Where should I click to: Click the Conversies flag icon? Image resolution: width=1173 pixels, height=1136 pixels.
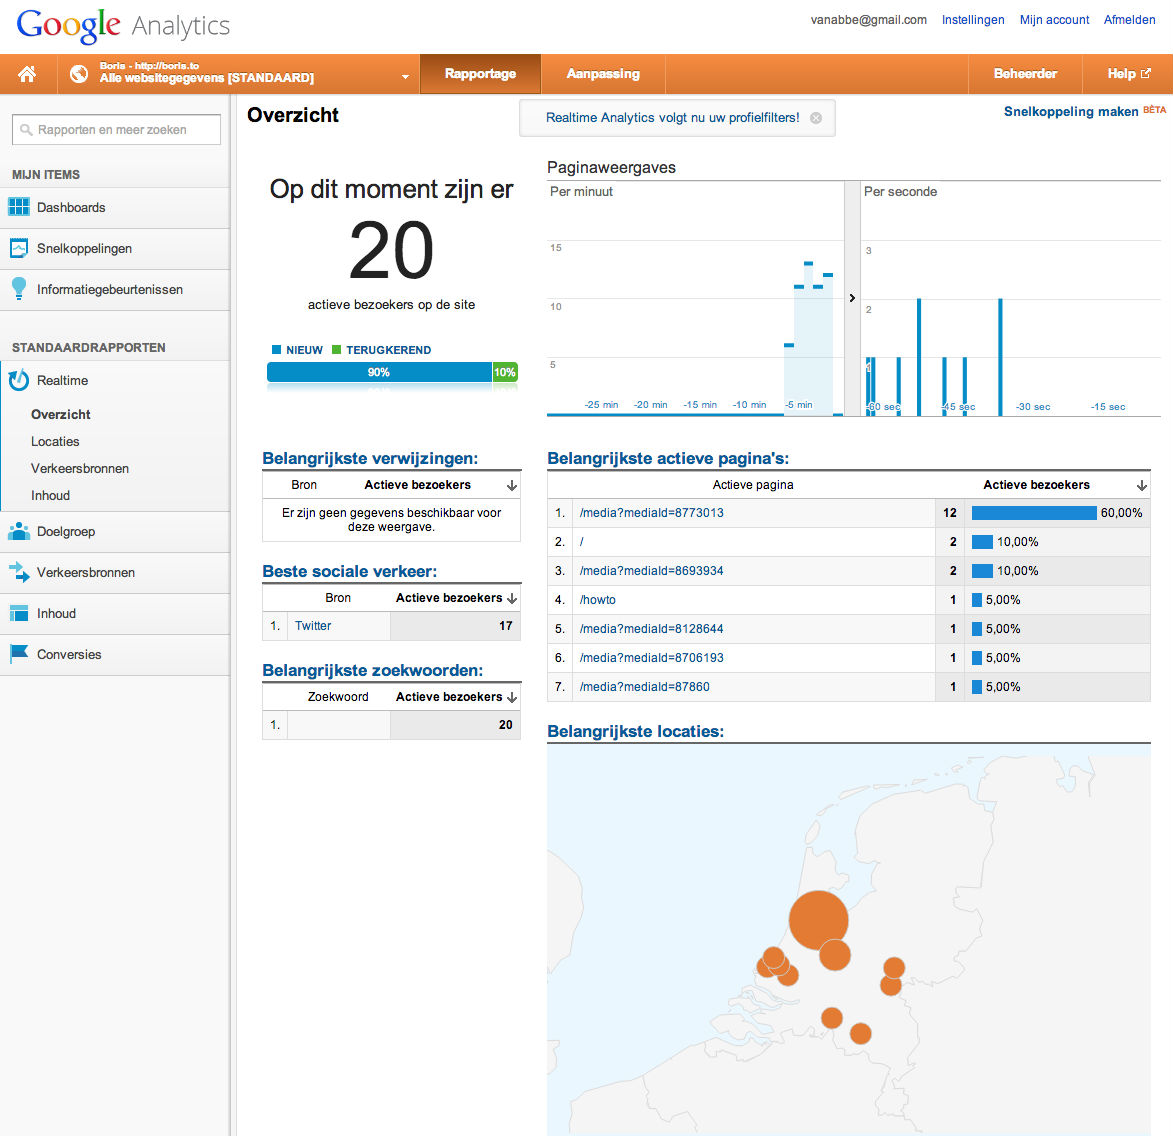pos(19,654)
